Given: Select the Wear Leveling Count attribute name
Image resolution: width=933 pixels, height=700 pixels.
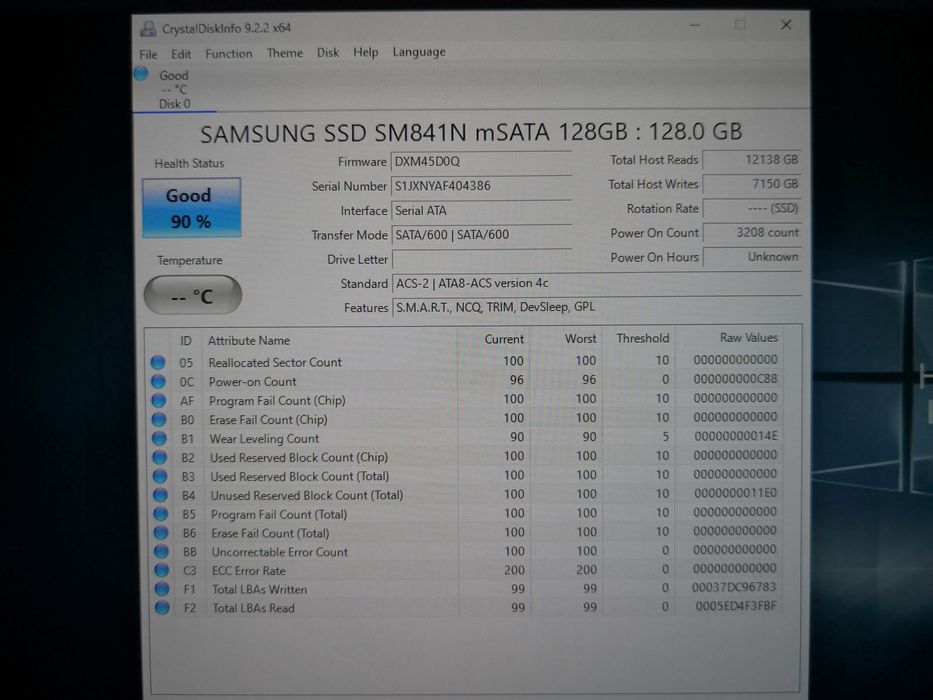Looking at the screenshot, I should click(264, 439).
